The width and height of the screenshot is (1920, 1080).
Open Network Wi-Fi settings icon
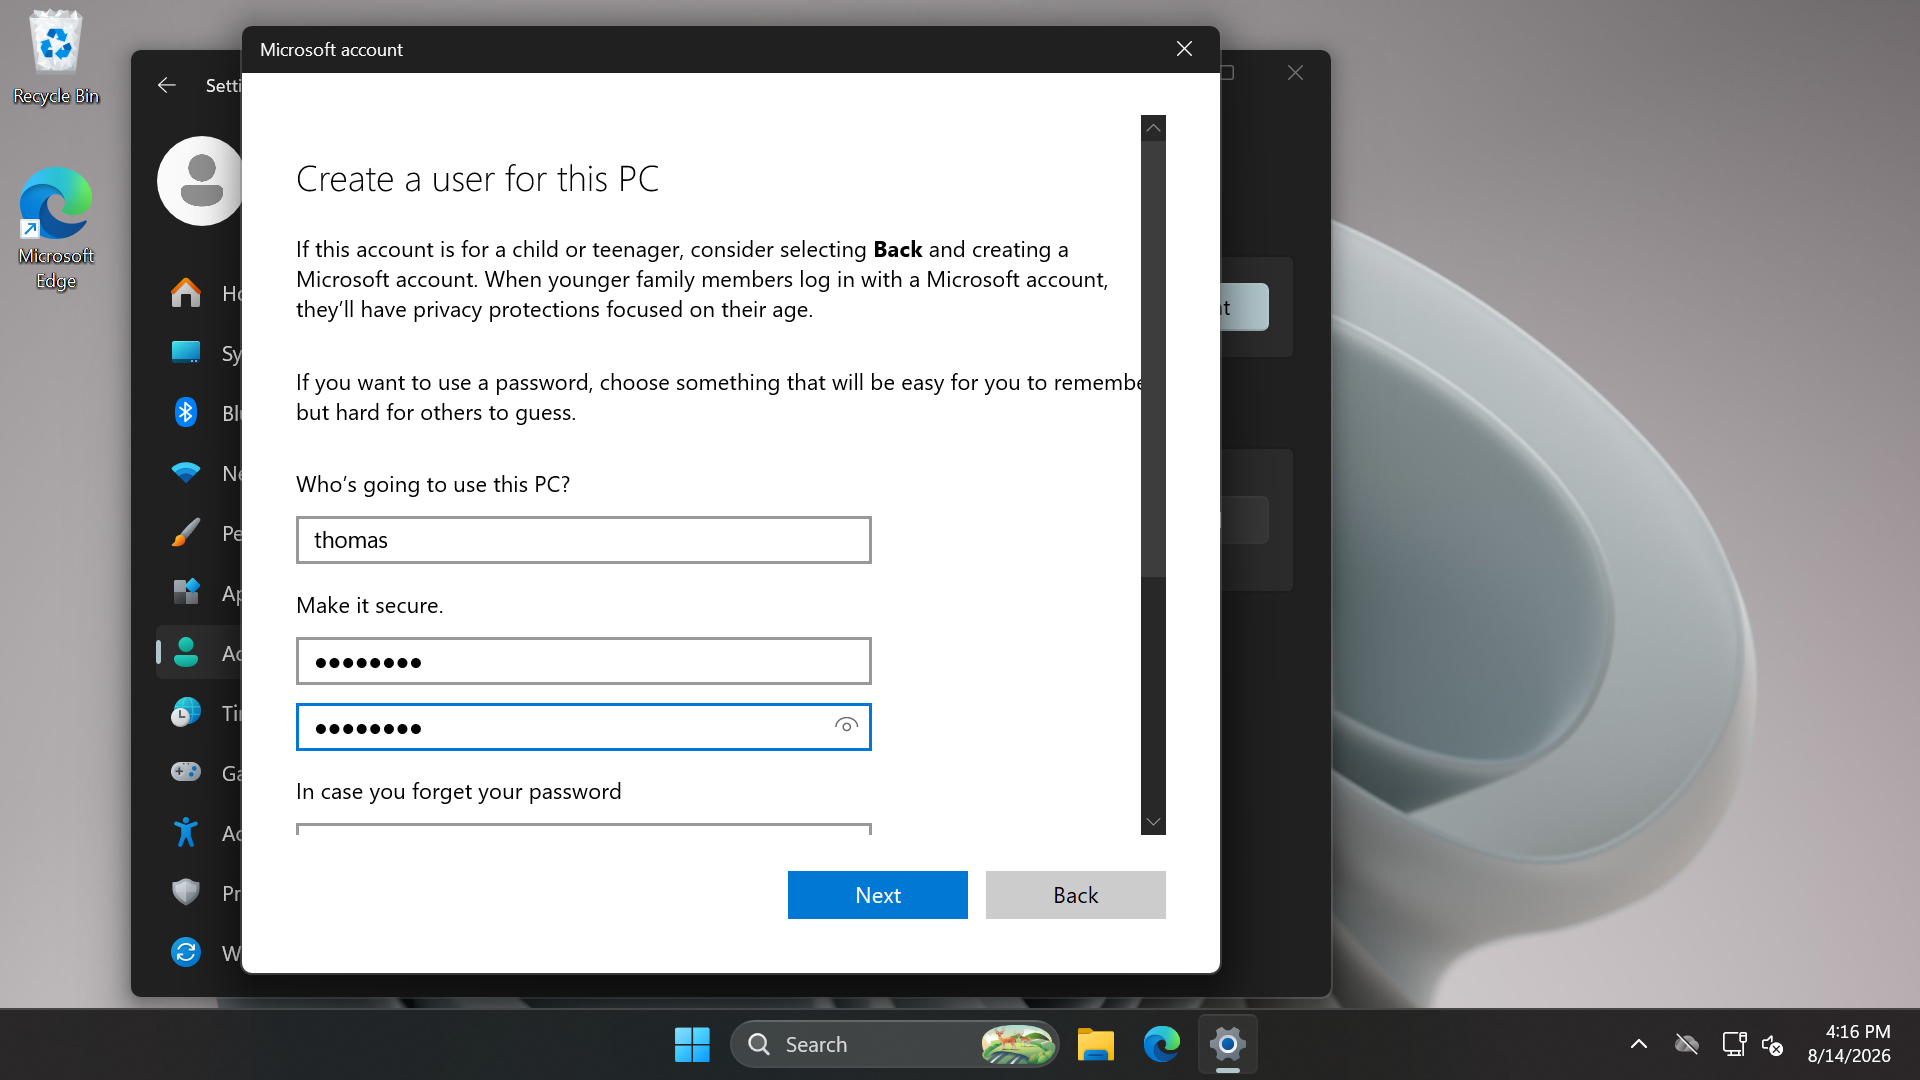[x=186, y=473]
